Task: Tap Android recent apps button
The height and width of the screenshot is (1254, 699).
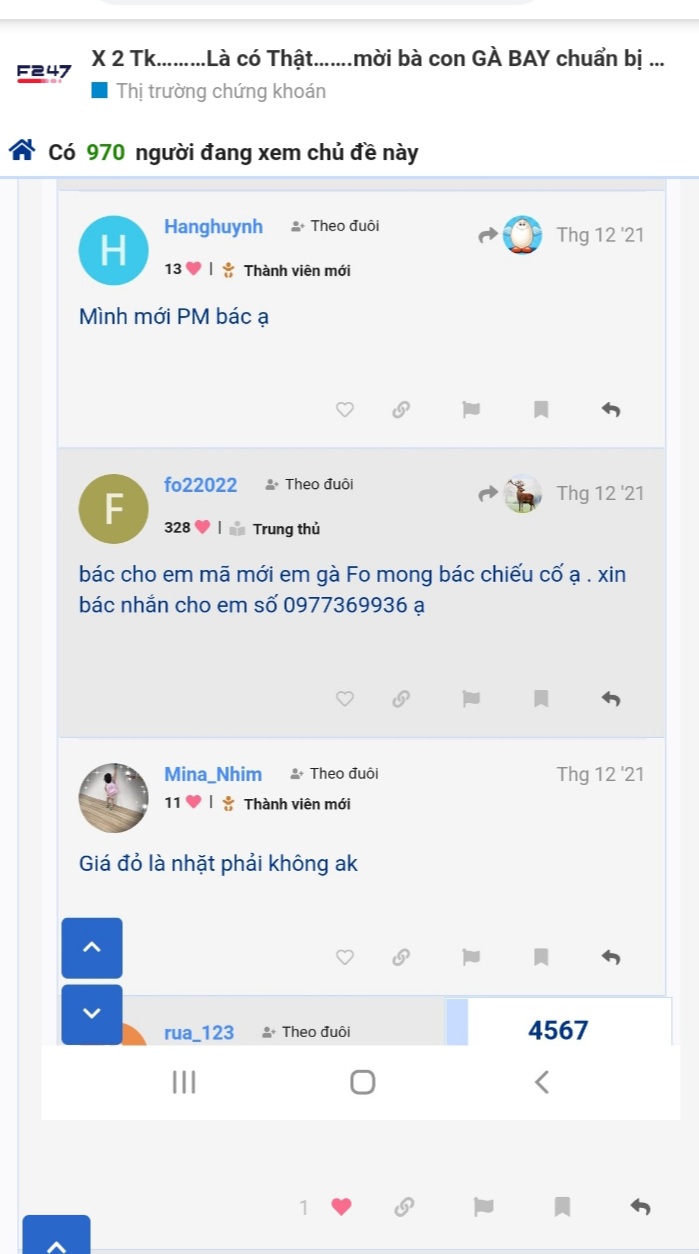Action: pos(183,1082)
